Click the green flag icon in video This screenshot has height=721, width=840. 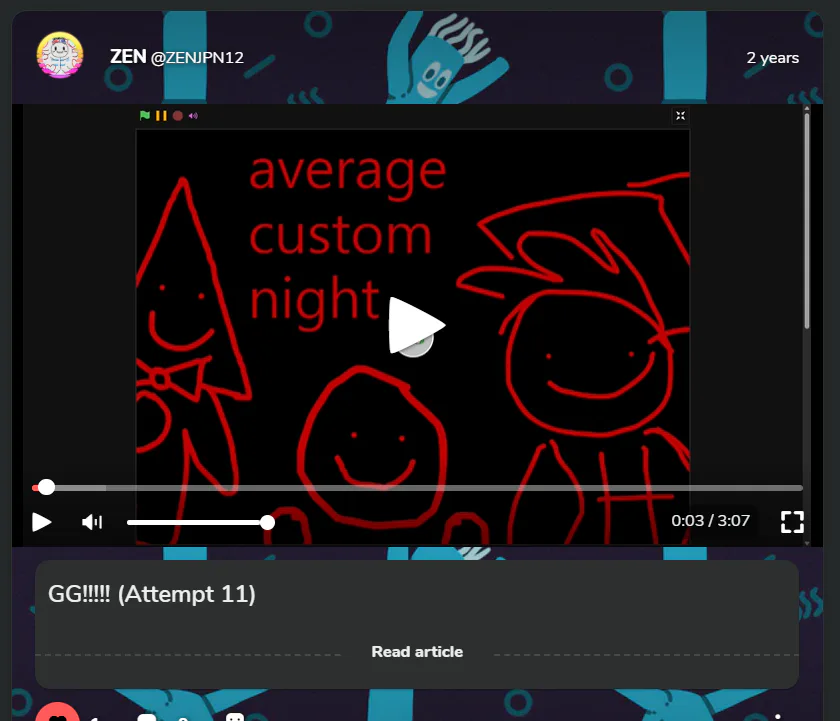point(145,116)
